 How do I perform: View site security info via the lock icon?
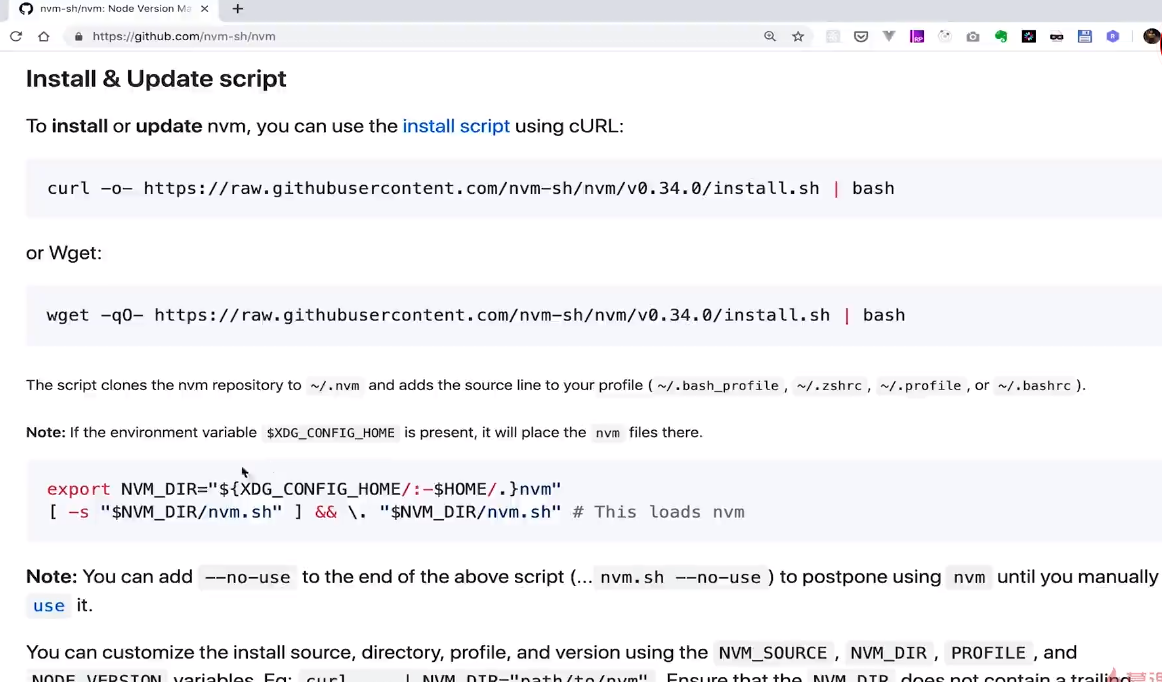[79, 36]
